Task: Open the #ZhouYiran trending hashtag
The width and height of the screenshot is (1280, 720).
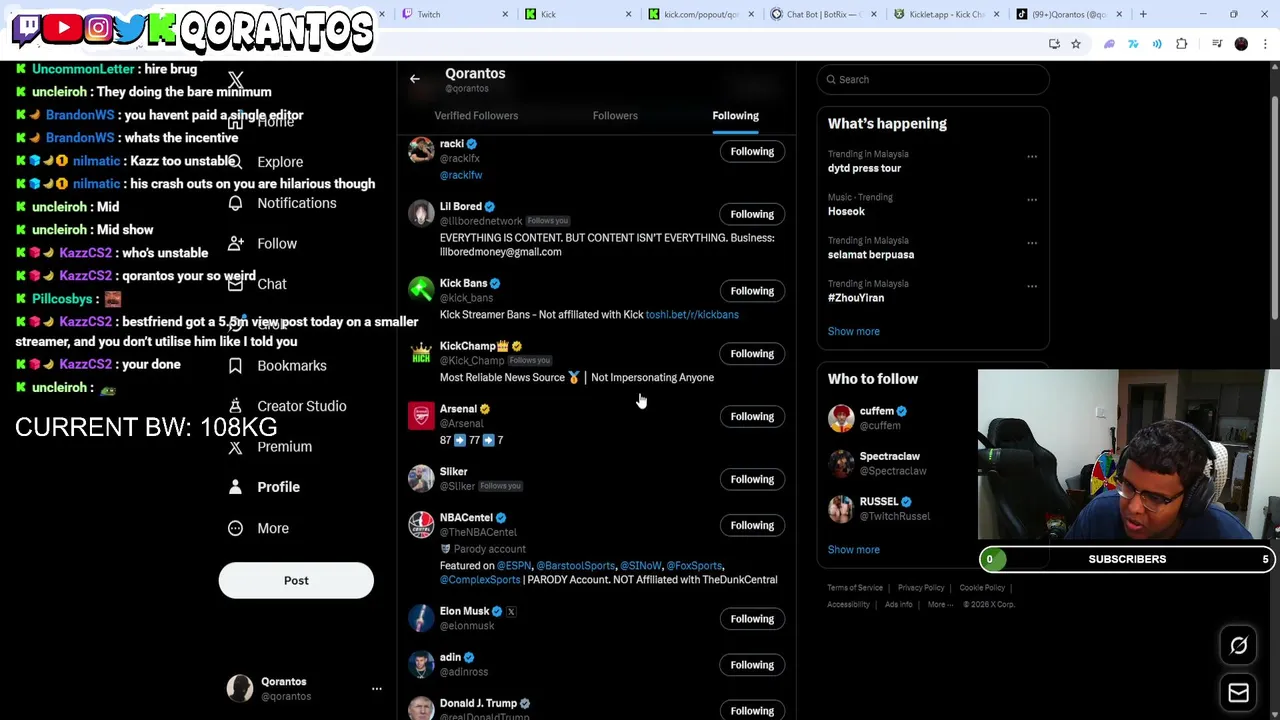Action: (x=856, y=298)
